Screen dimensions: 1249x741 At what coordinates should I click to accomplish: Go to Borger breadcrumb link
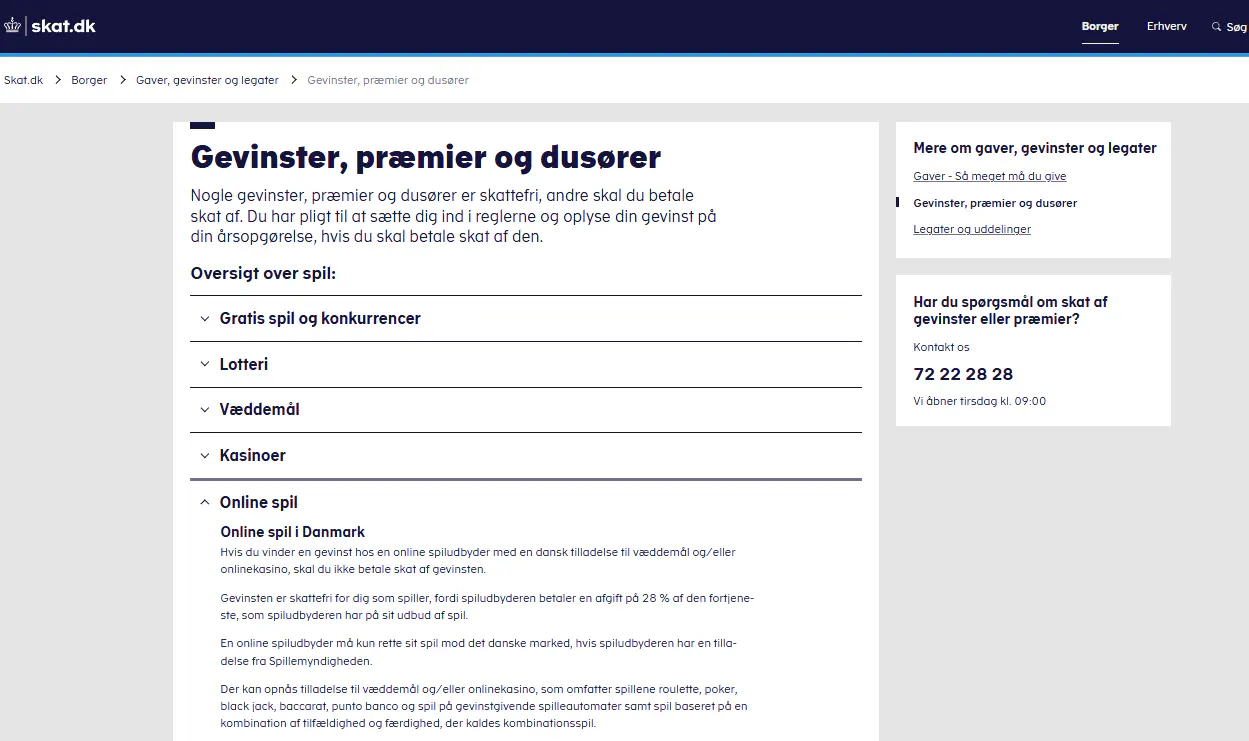[89, 80]
